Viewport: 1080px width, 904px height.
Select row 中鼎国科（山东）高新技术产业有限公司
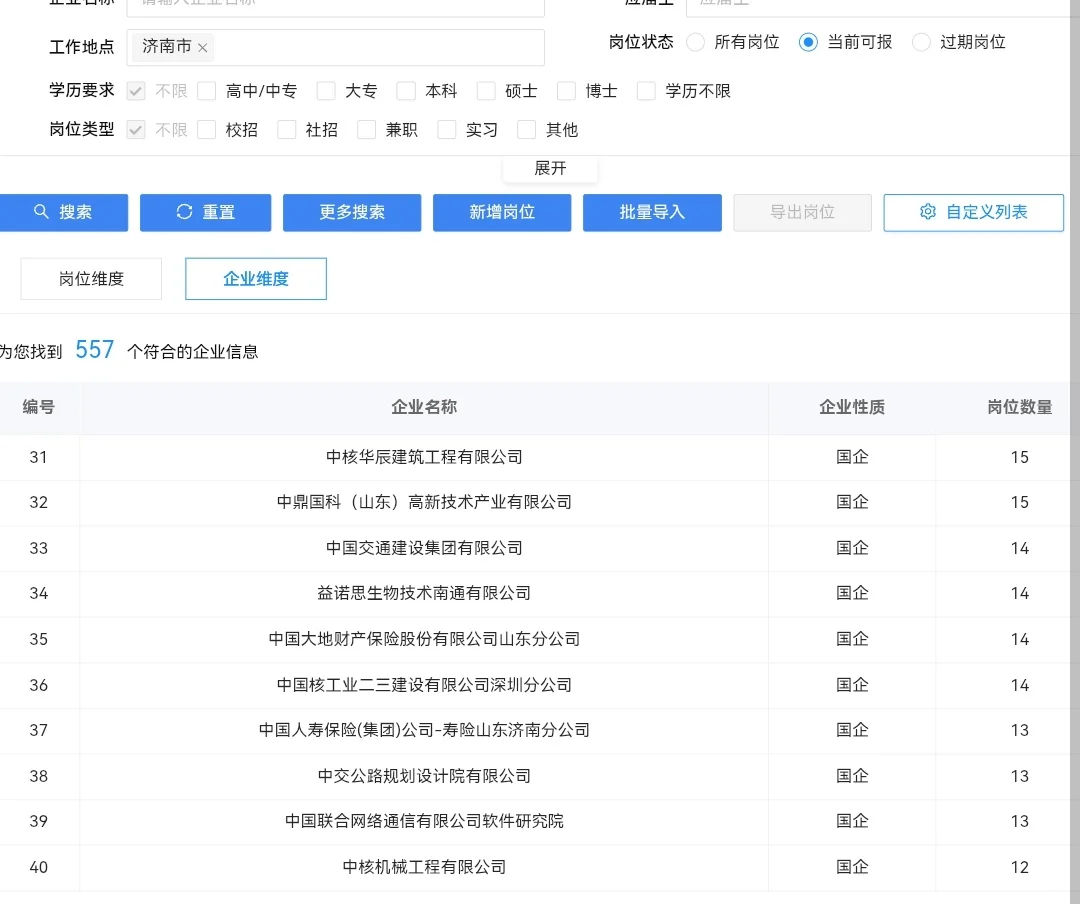(x=534, y=503)
